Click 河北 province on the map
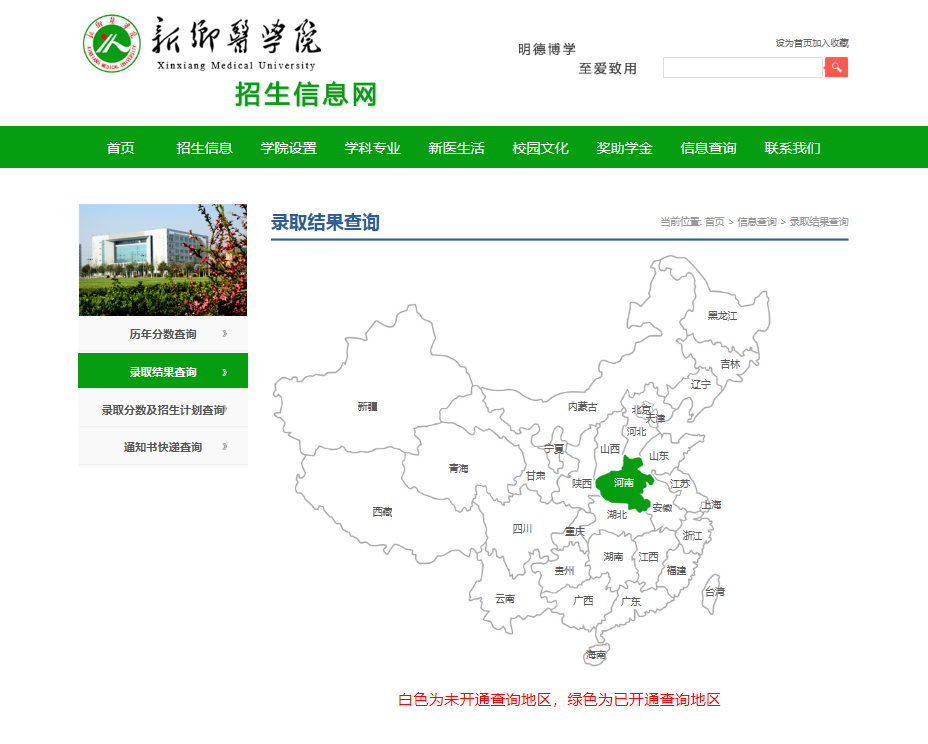 pyautogui.click(x=636, y=431)
